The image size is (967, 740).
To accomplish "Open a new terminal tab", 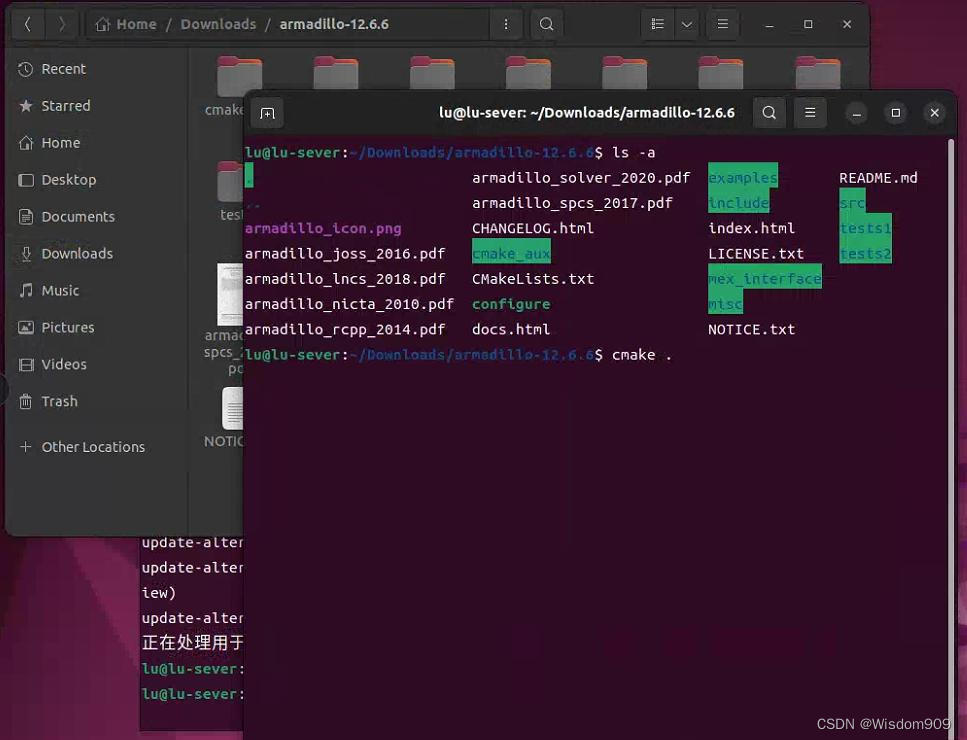I will click(x=266, y=113).
